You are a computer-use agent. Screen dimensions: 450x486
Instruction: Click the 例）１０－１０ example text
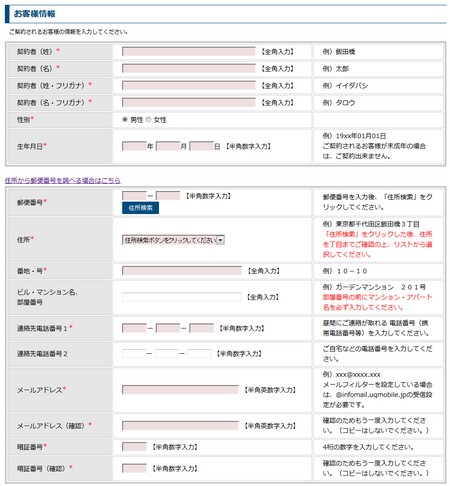point(345,271)
